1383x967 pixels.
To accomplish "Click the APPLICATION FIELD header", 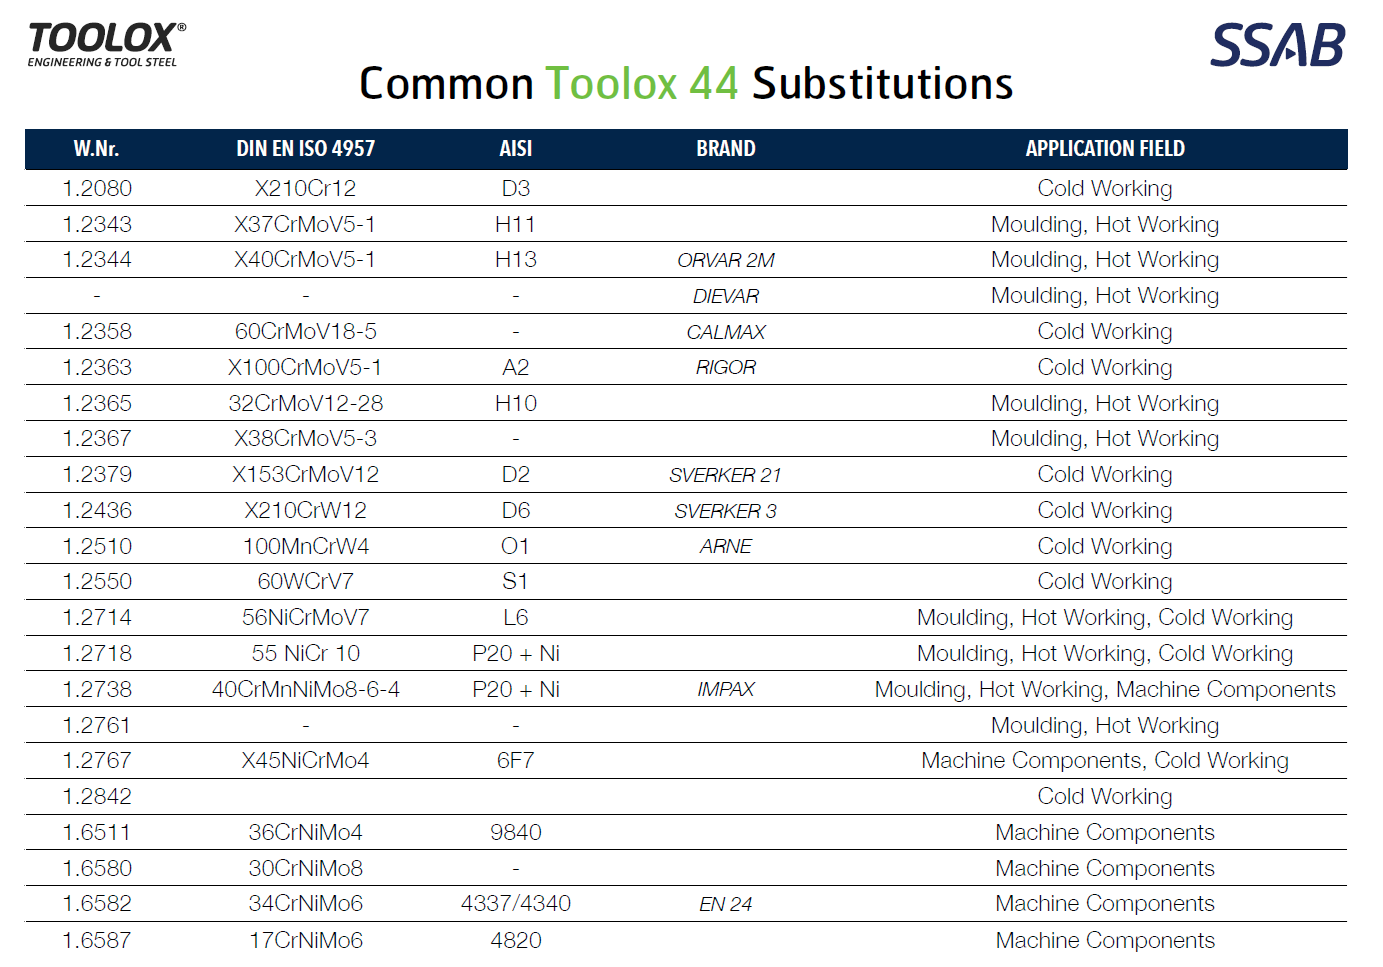I will pyautogui.click(x=1105, y=149).
